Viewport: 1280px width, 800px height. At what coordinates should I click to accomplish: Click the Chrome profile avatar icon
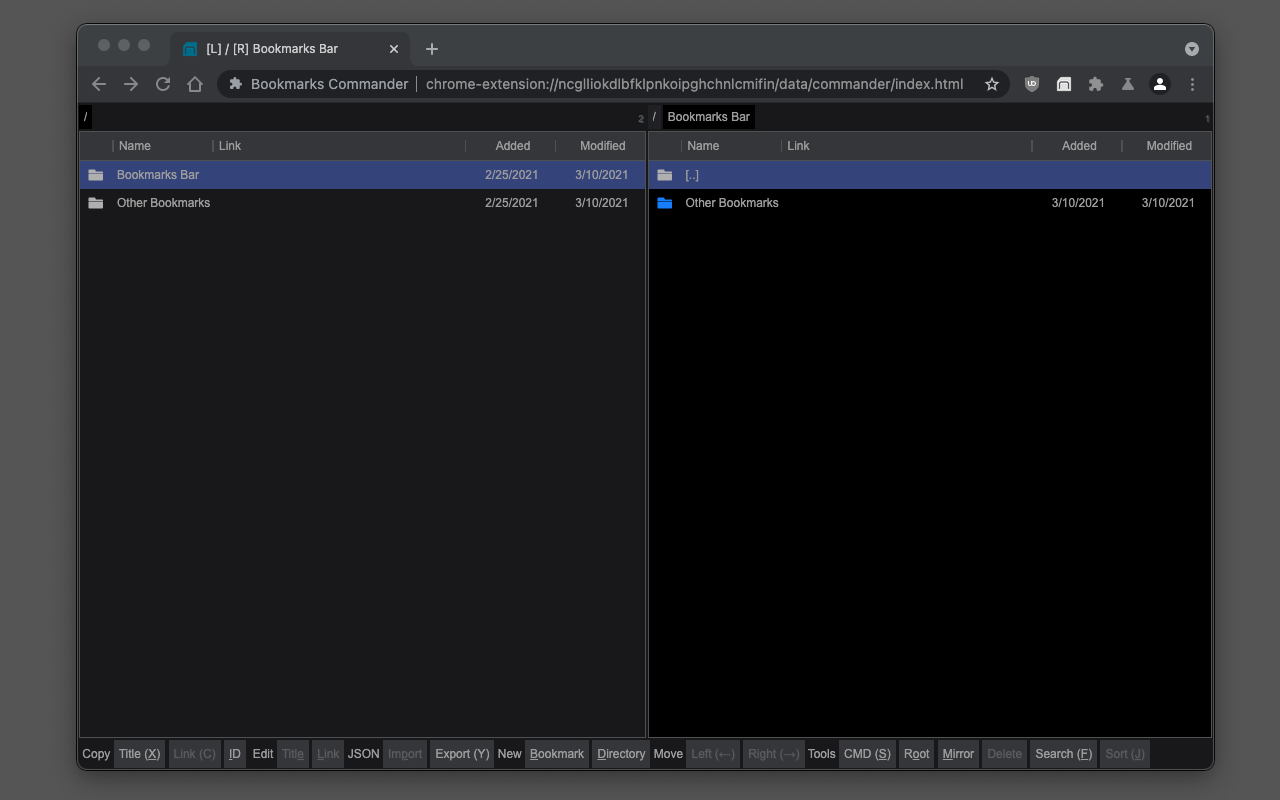1160,84
